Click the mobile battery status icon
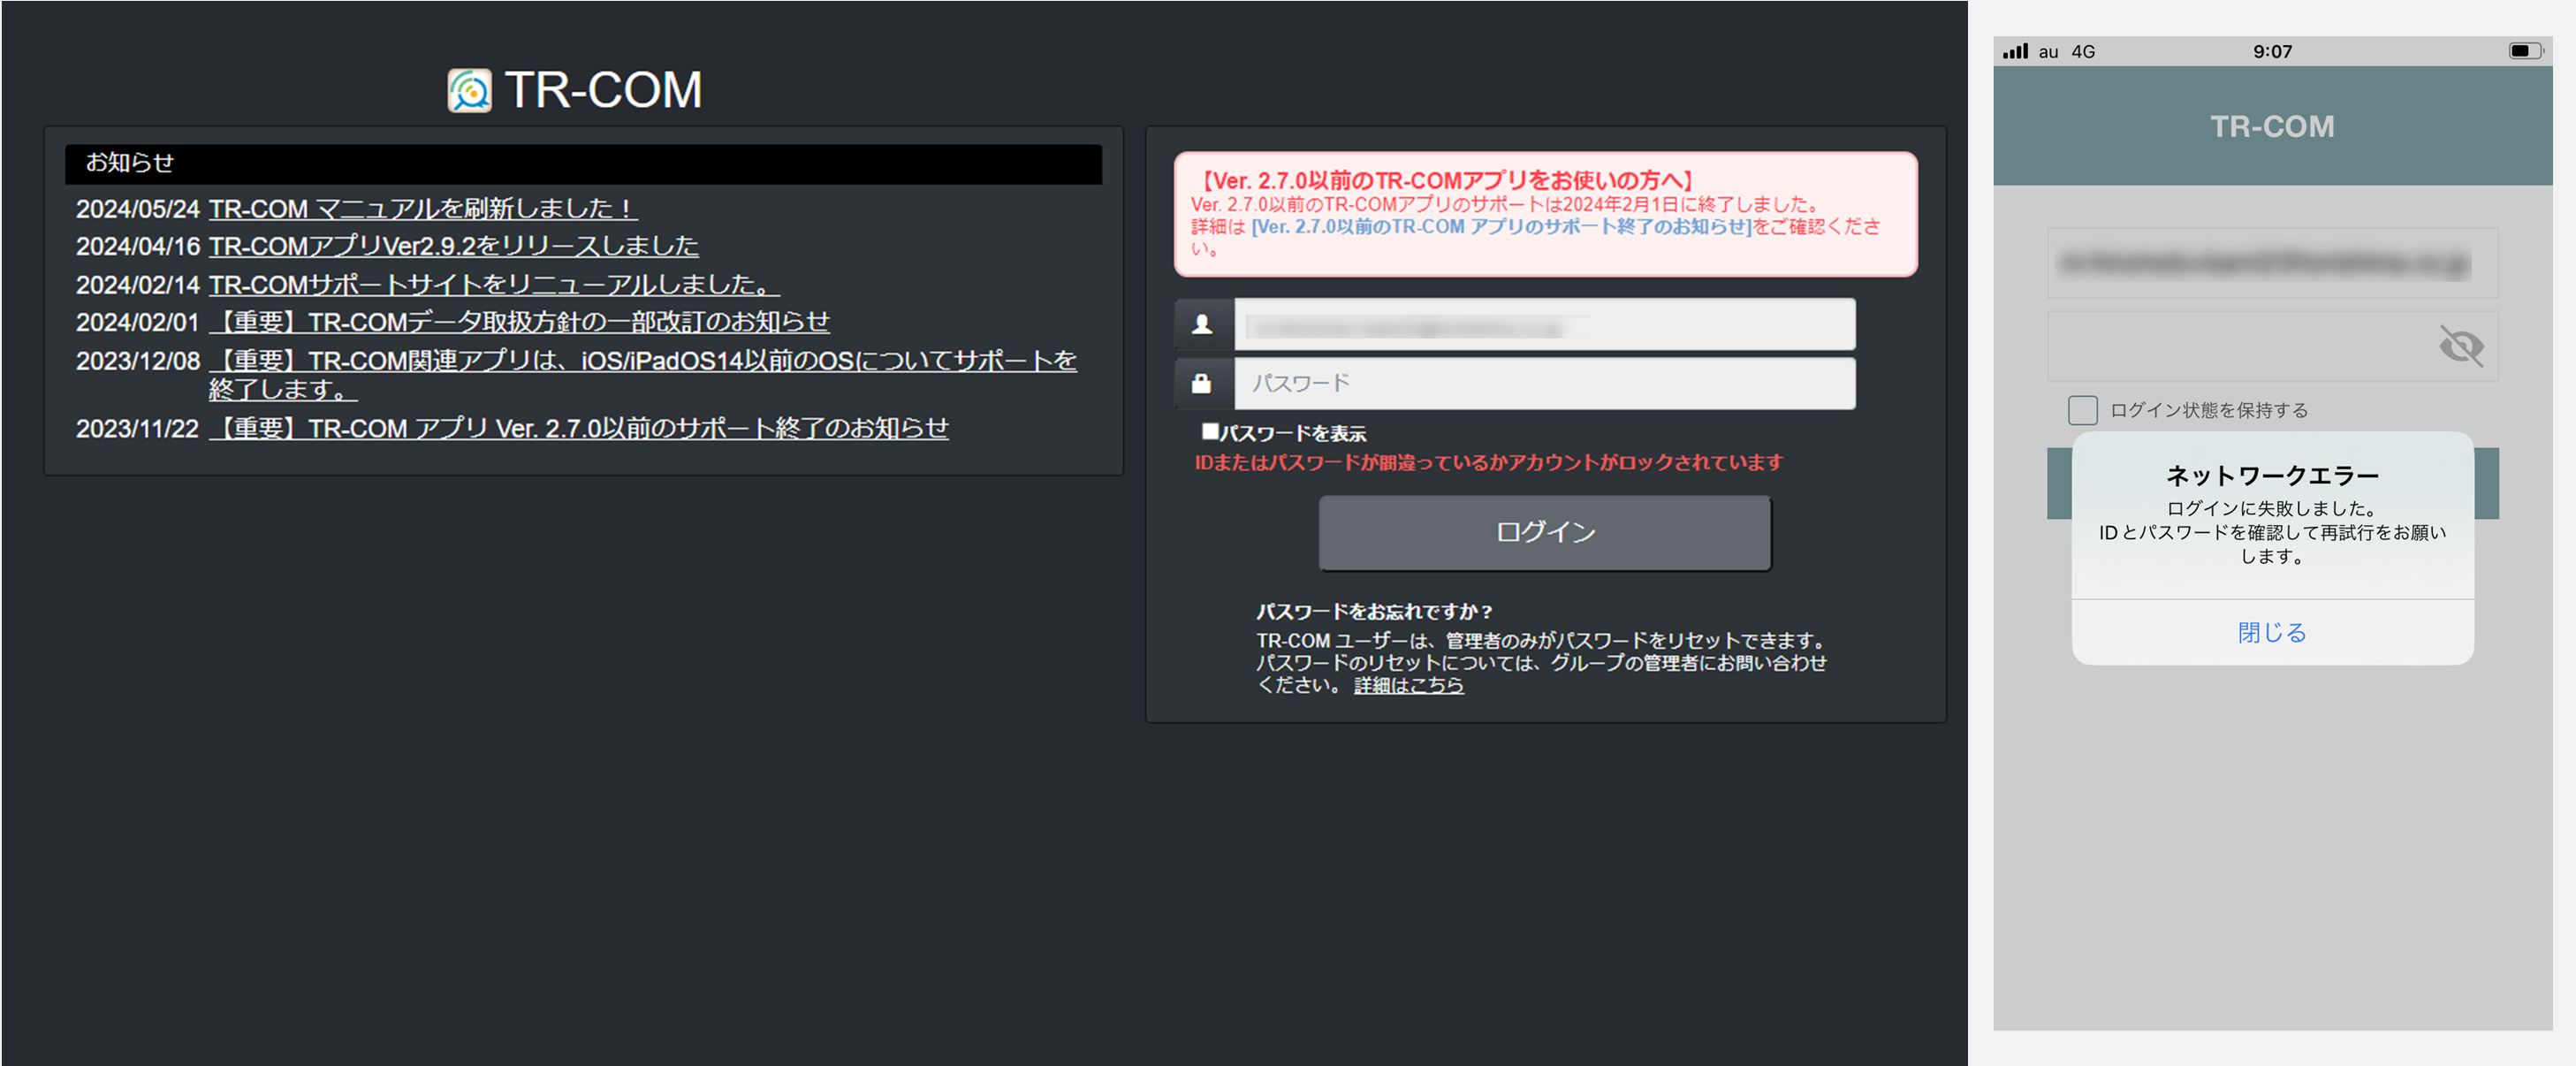 click(x=2523, y=51)
